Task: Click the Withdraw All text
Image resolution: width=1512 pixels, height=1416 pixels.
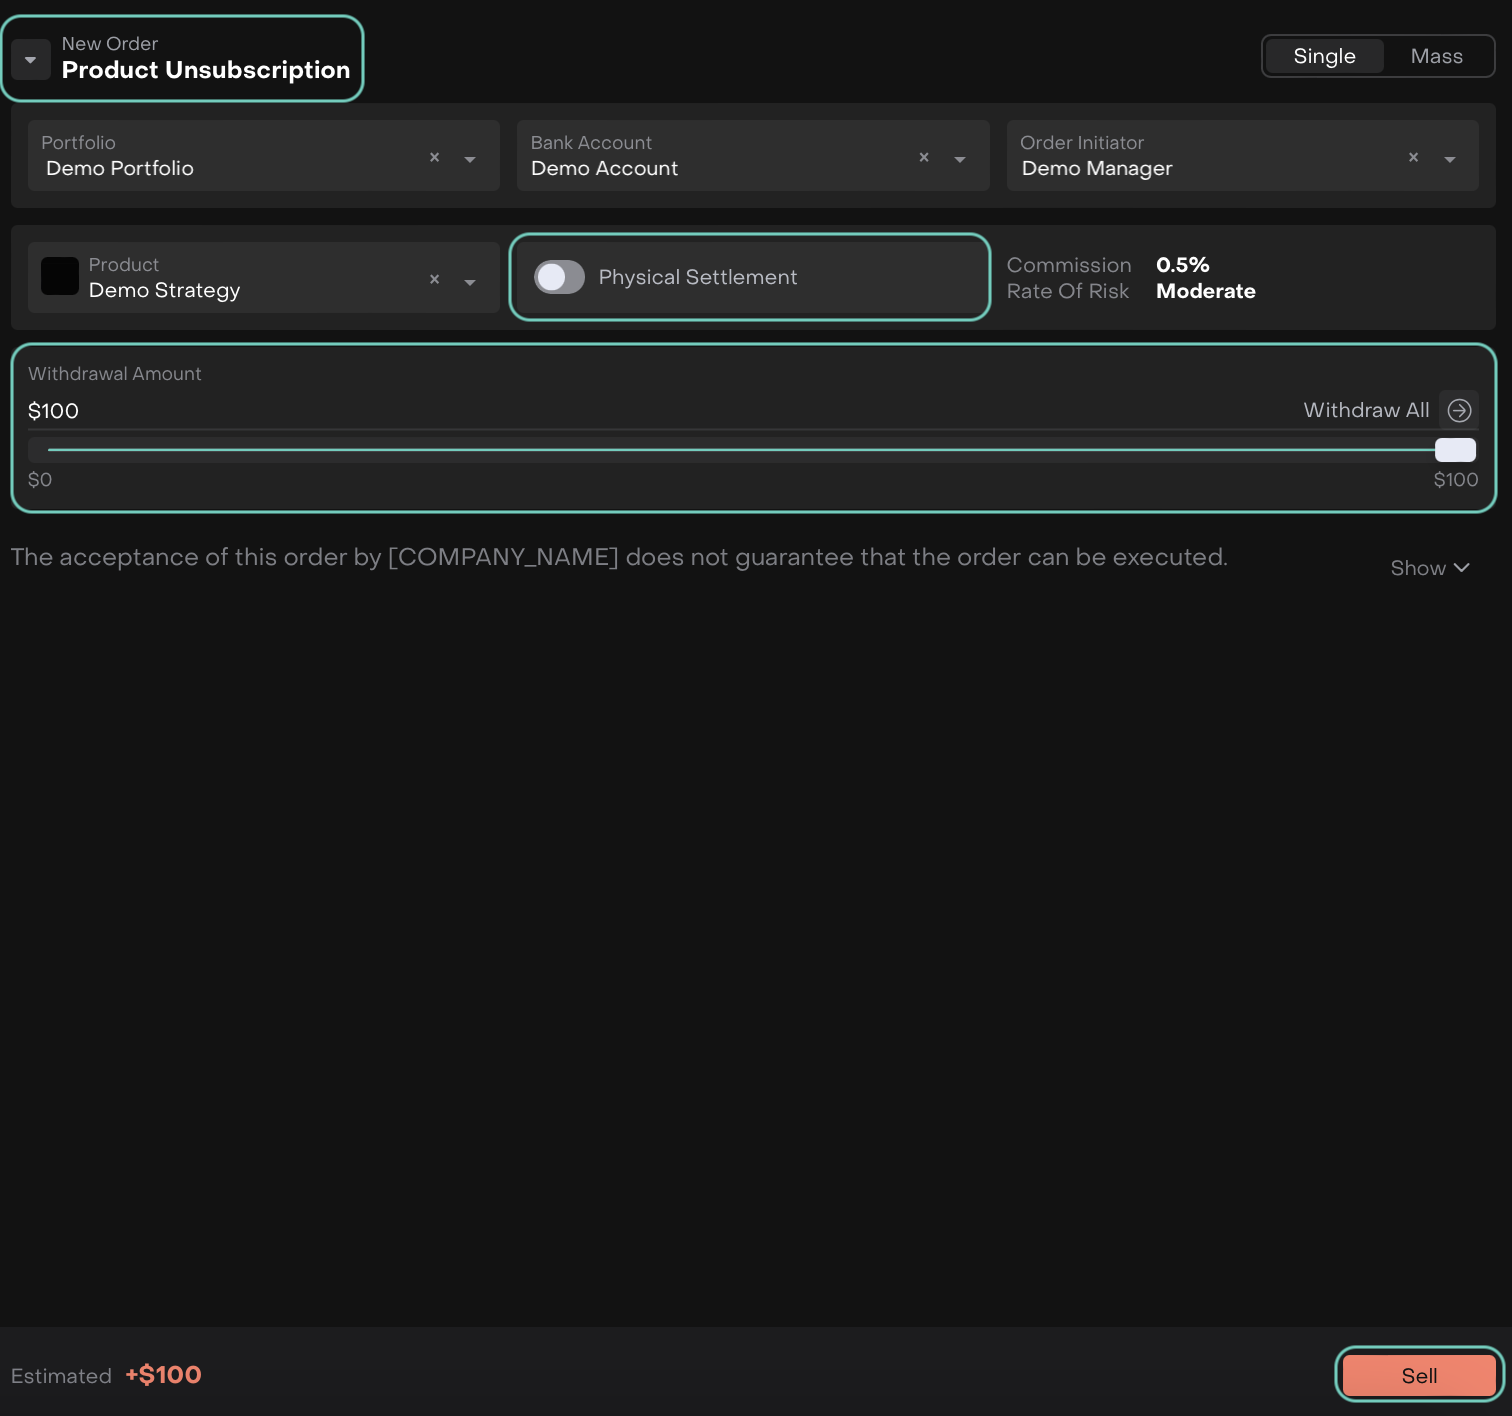Action: pos(1365,410)
